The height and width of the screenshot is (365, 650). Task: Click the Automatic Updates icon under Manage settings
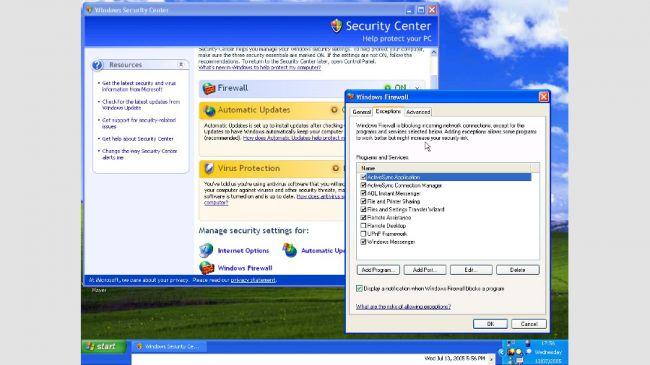[x=289, y=250]
